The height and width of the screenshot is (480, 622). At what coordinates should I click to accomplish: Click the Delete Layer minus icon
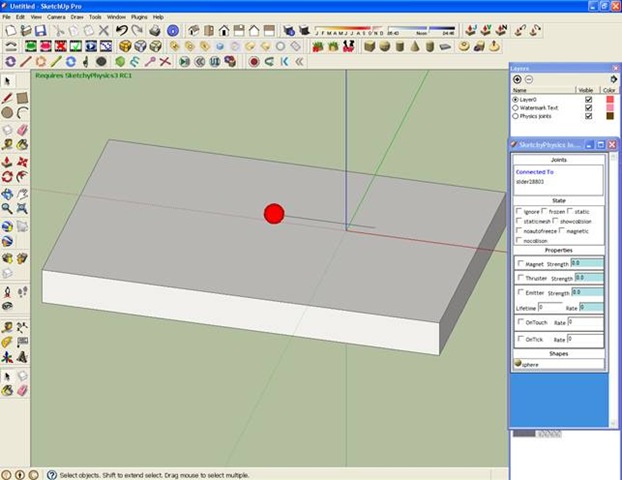point(528,79)
